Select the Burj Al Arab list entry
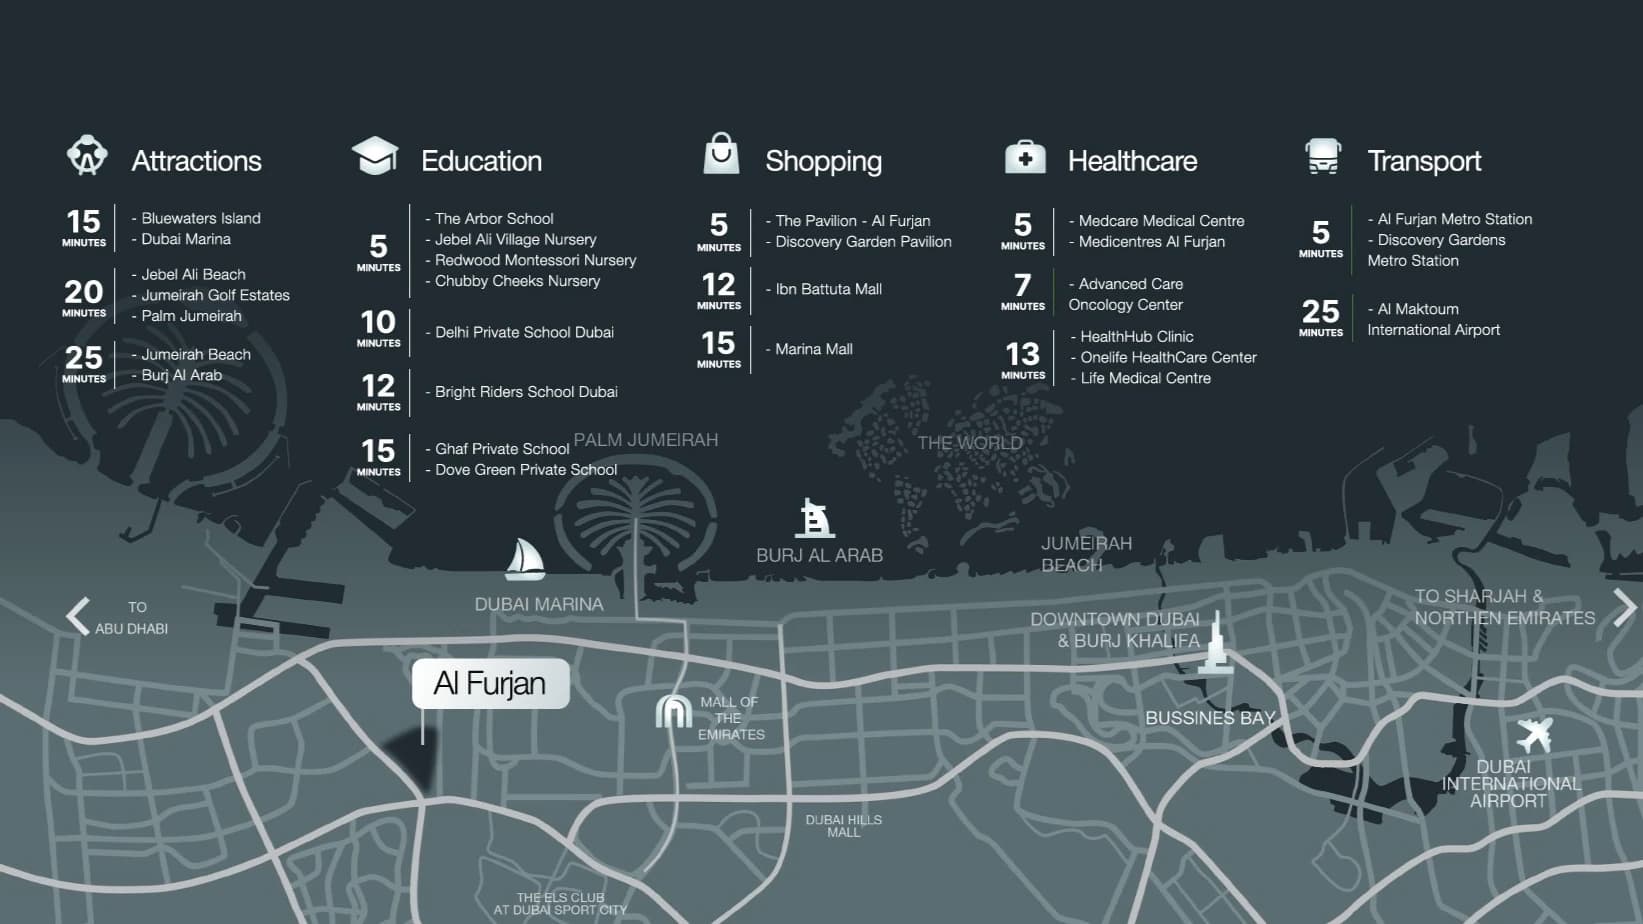Screen dimensions: 1643x924 [177, 375]
